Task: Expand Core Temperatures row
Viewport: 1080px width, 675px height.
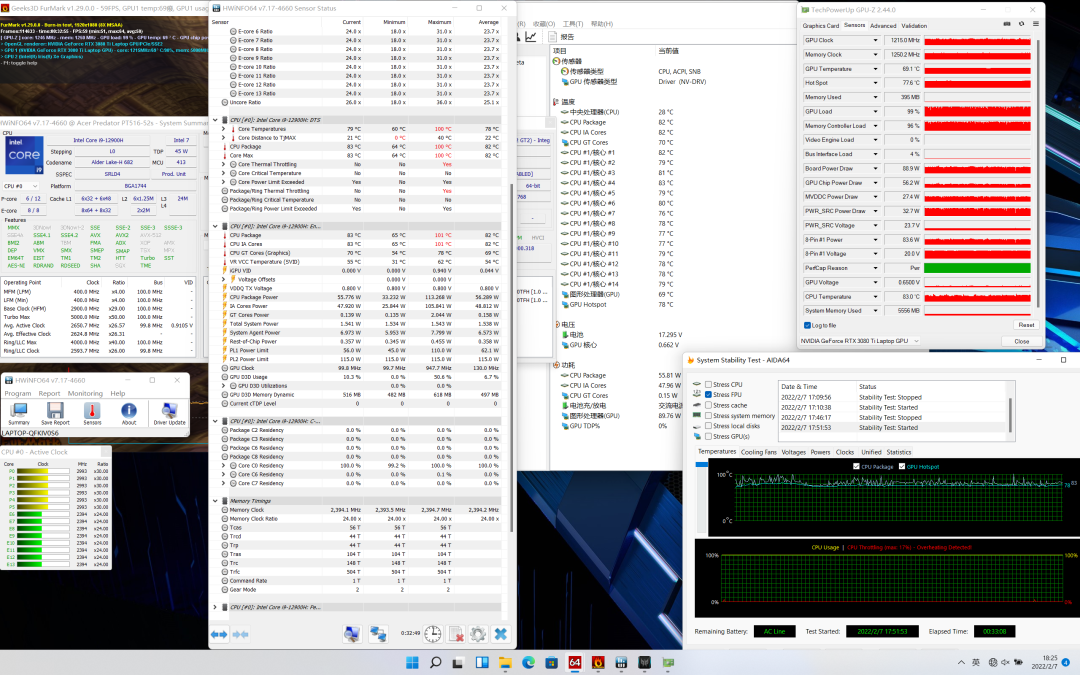Action: [x=223, y=129]
